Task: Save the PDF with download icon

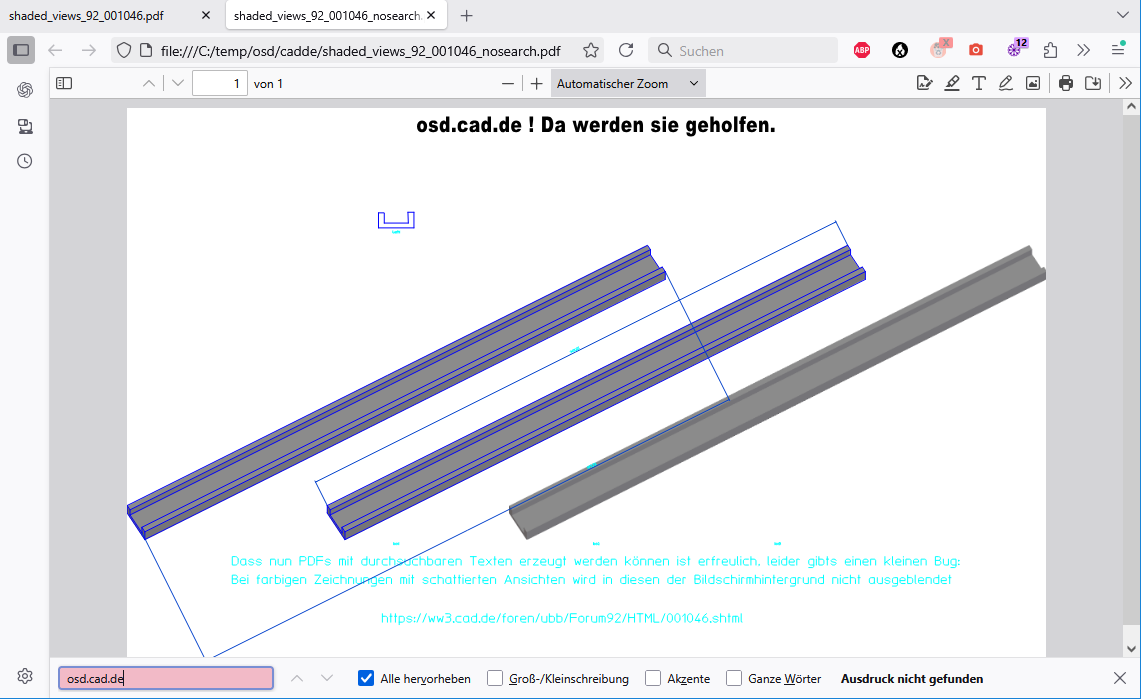Action: (x=1093, y=84)
